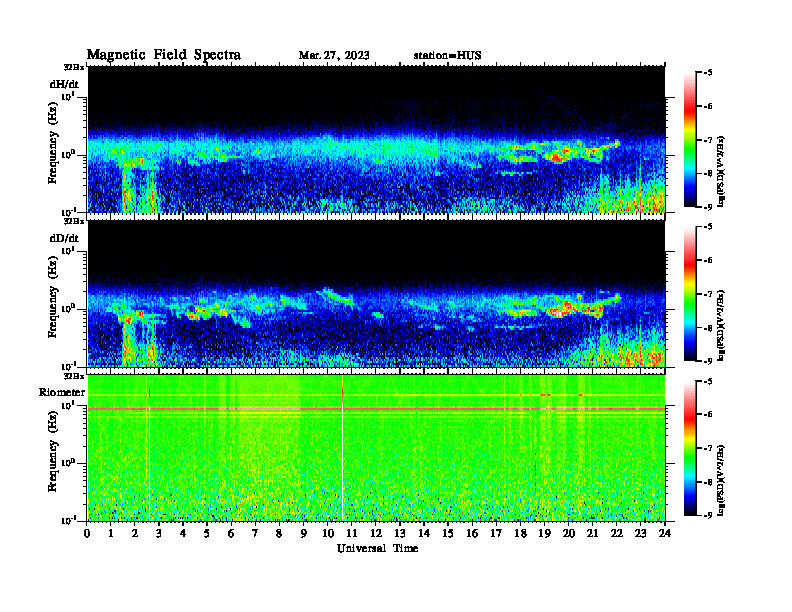Screen dimensions: 792x612
Task: Click the "Universal Time" axis title
Action: pyautogui.click(x=377, y=548)
